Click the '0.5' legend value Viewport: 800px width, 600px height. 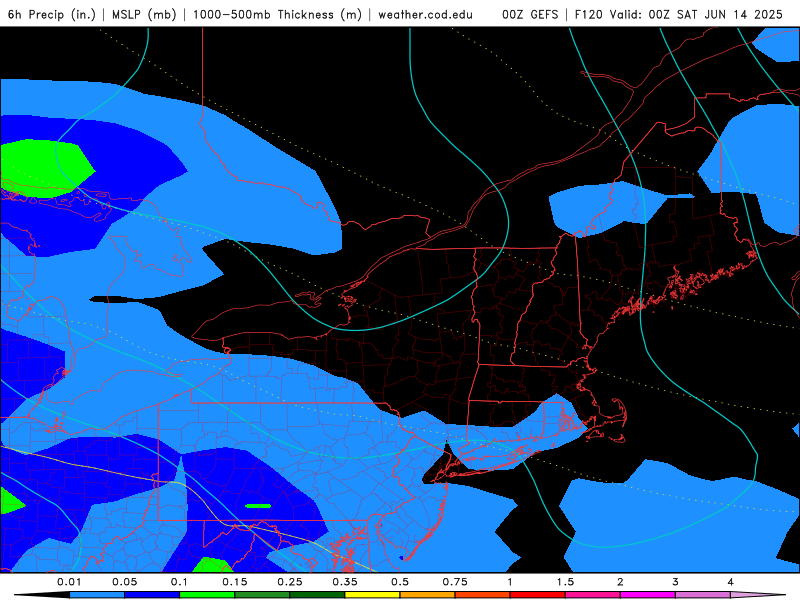coord(400,582)
